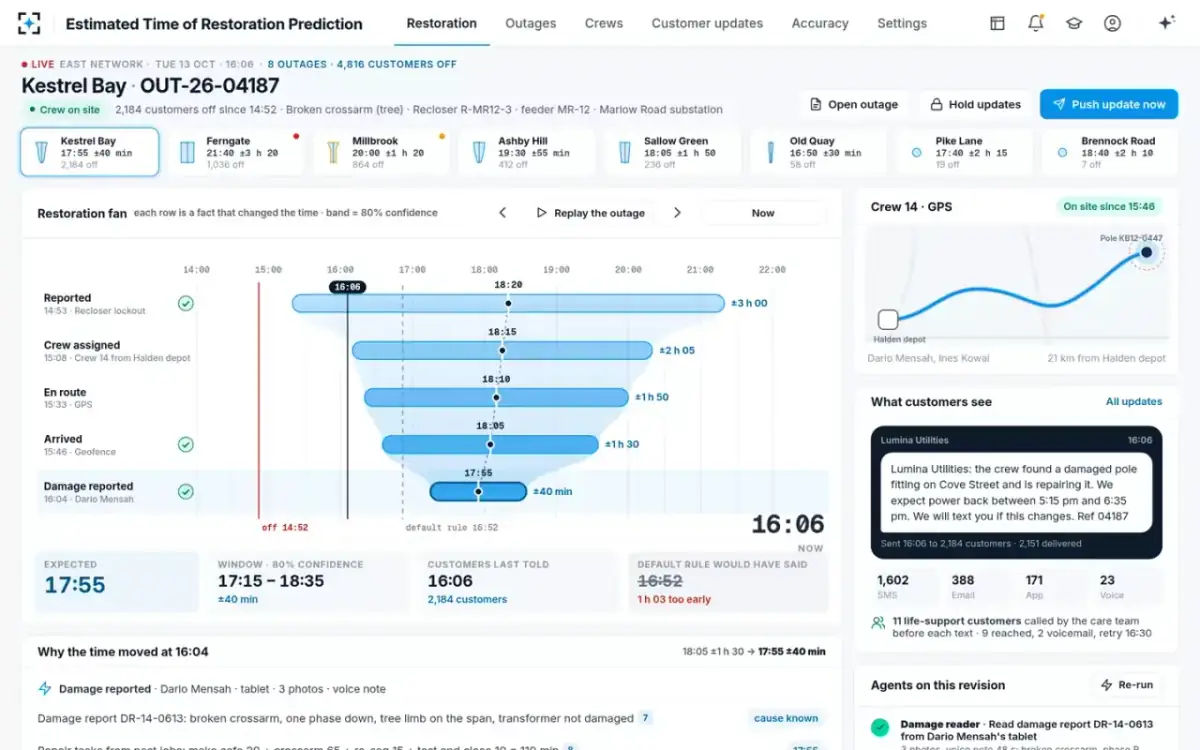Click the app logo icon
Image resolution: width=1200 pixels, height=750 pixels.
[x=30, y=23]
